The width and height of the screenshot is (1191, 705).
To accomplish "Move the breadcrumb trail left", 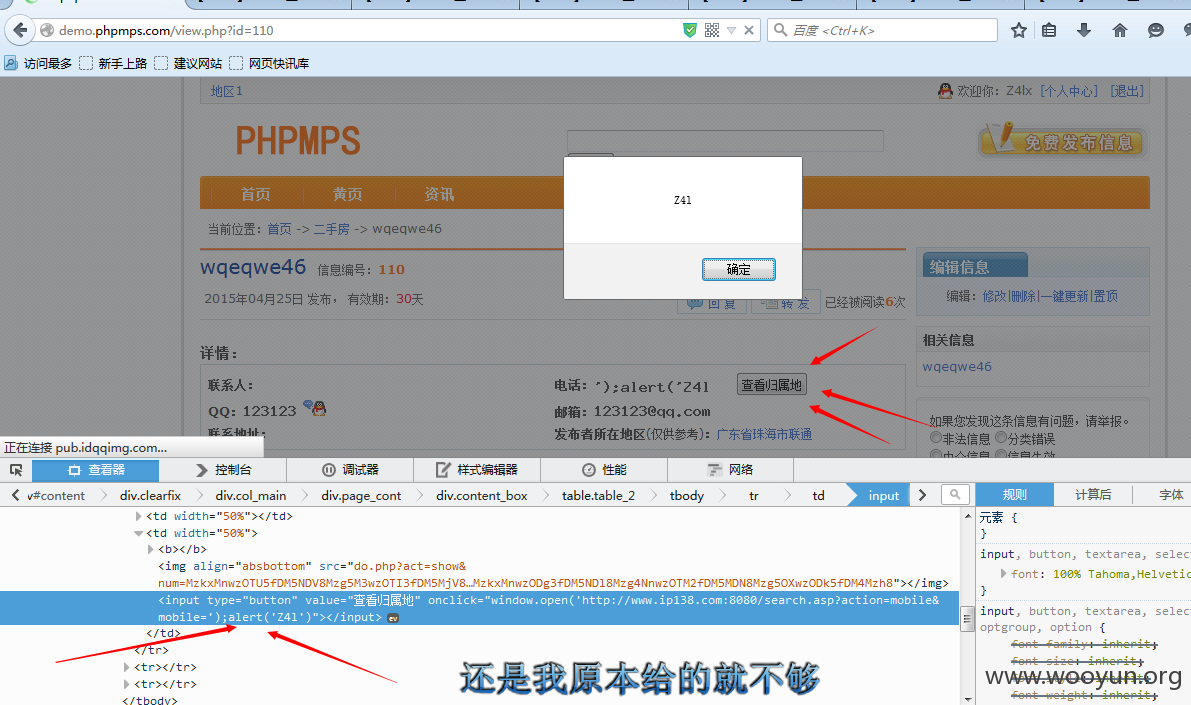I will coord(15,495).
